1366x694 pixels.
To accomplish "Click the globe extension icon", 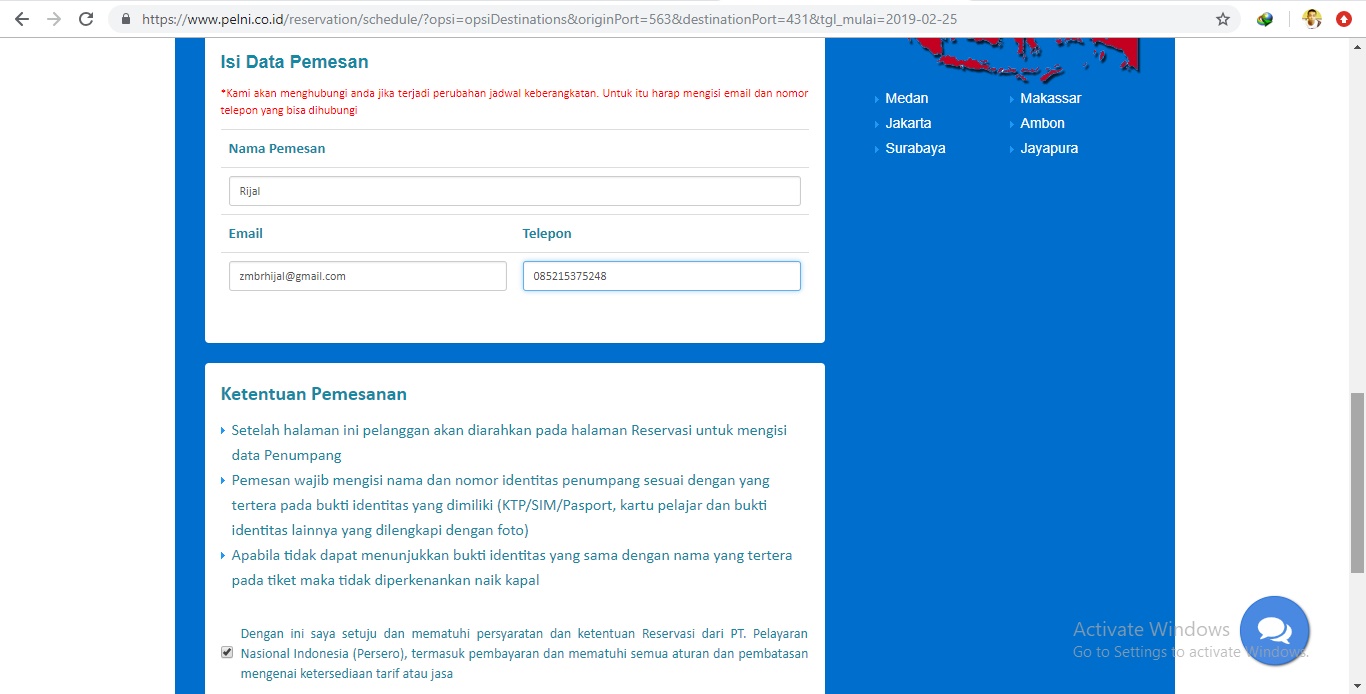I will 1264,18.
